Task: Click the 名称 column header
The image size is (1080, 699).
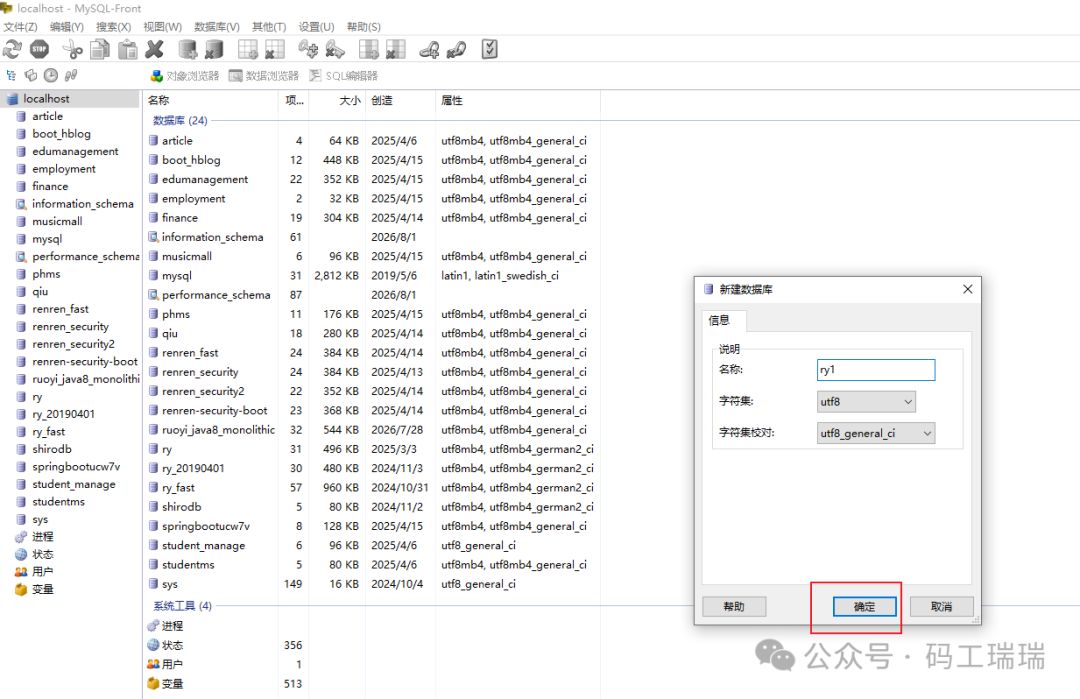Action: click(x=211, y=101)
